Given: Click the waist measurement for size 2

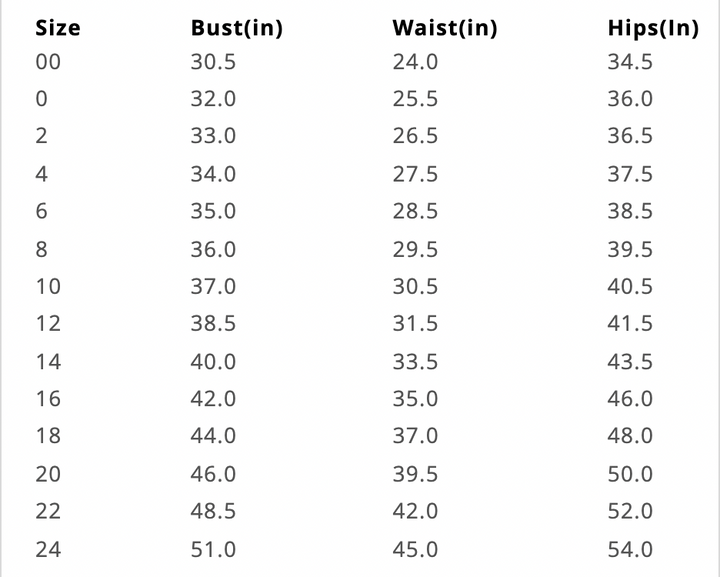Looking at the screenshot, I should click(x=415, y=136).
